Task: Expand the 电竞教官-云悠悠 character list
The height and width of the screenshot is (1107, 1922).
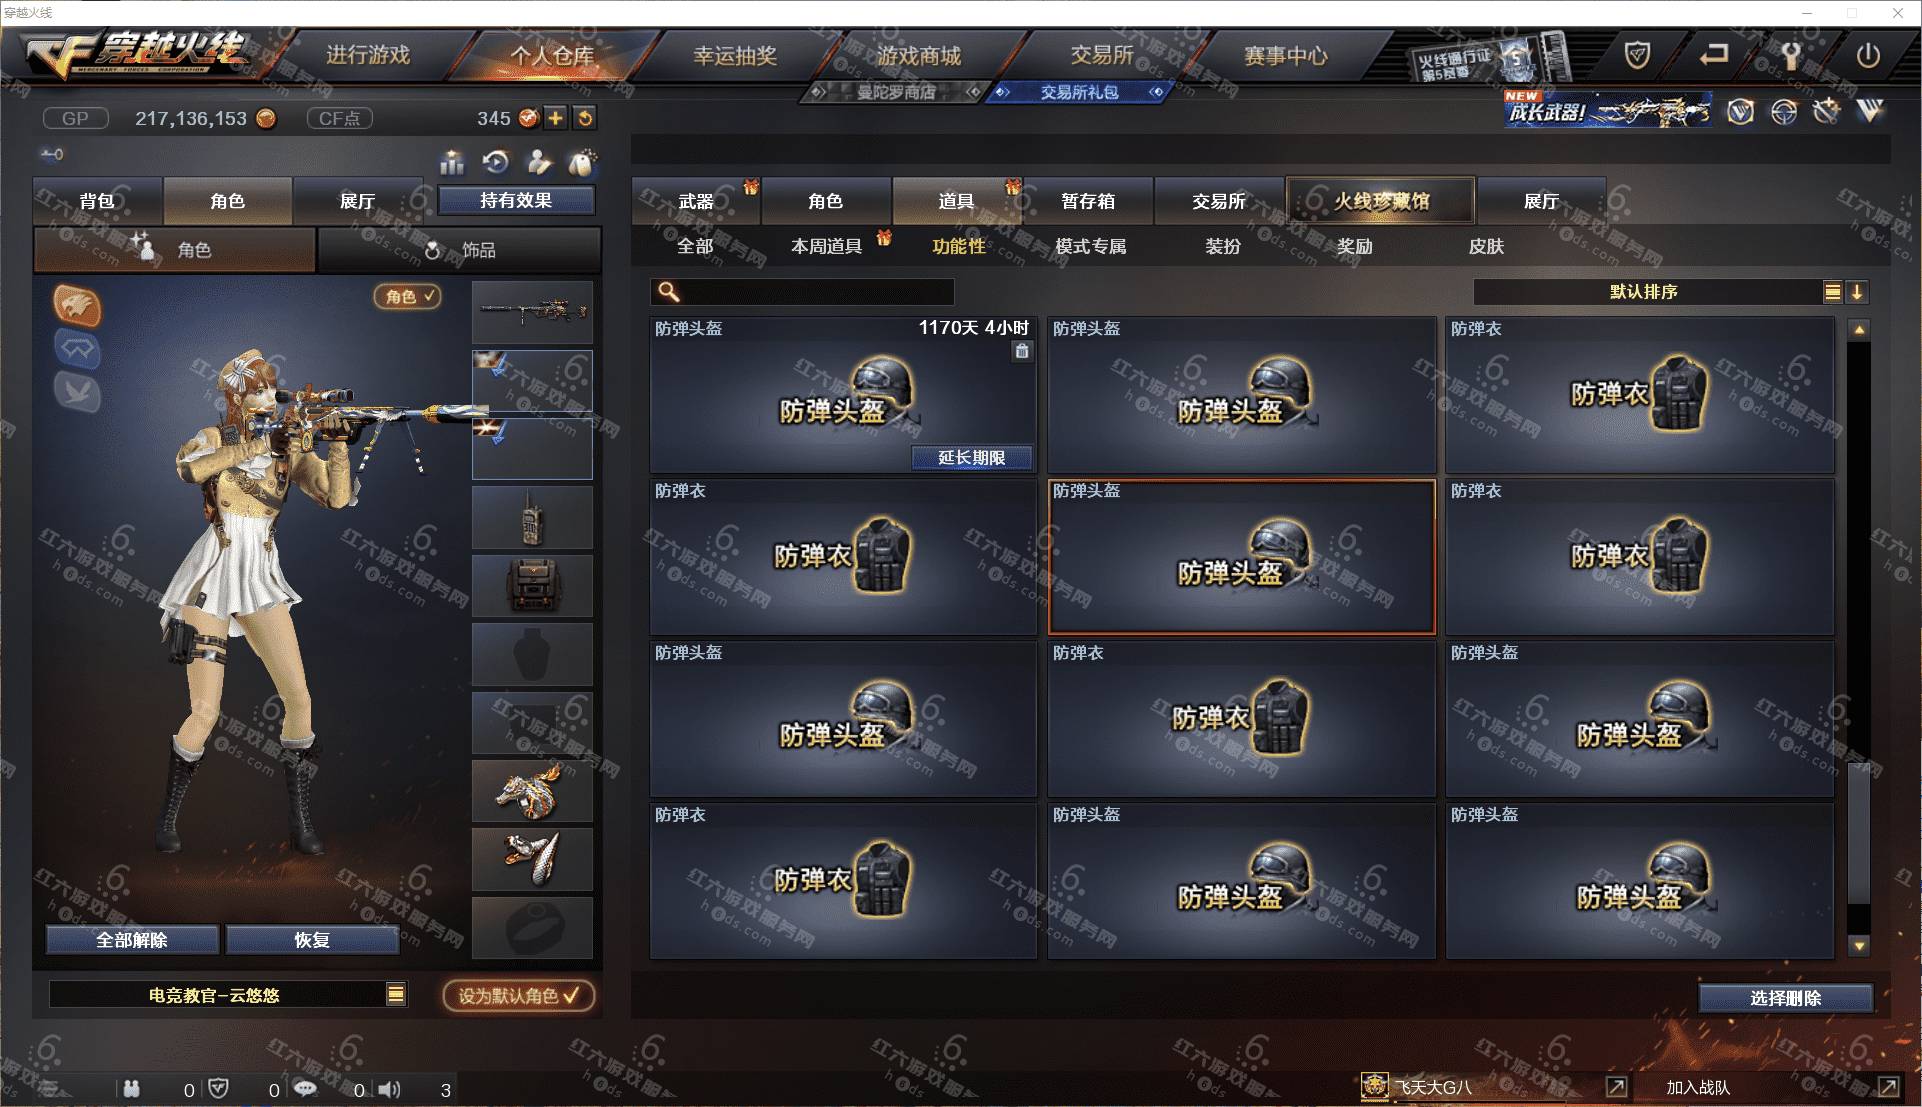Action: (x=396, y=994)
